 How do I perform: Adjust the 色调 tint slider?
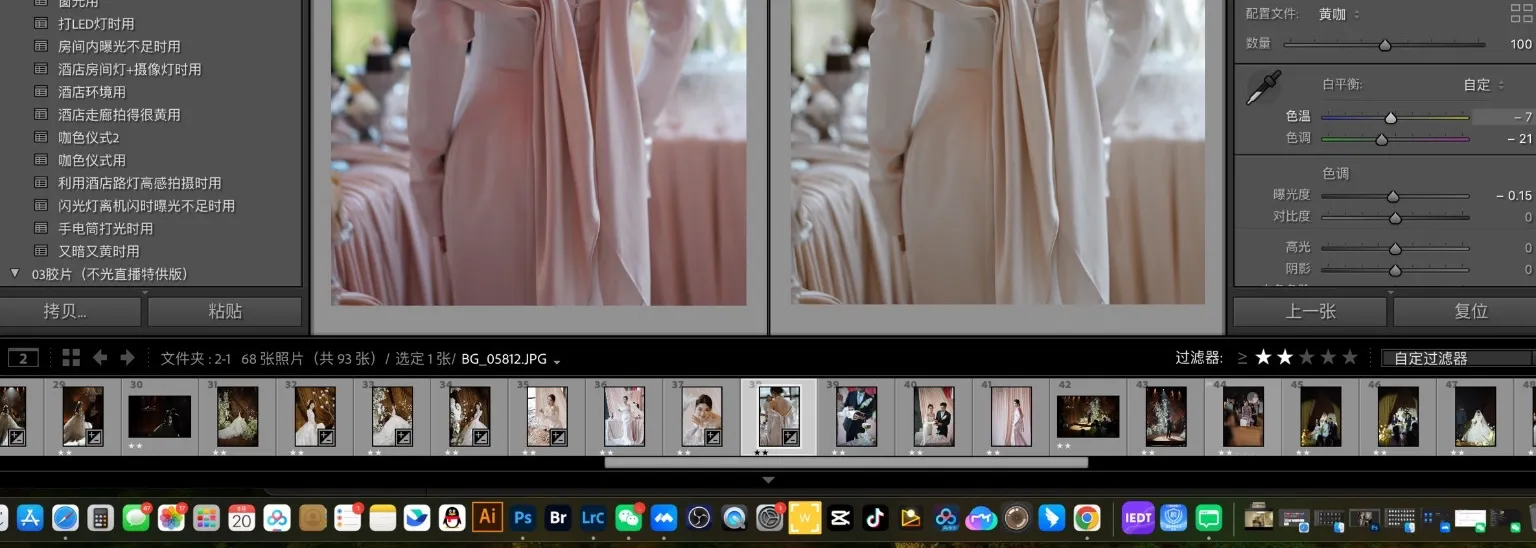point(1381,139)
